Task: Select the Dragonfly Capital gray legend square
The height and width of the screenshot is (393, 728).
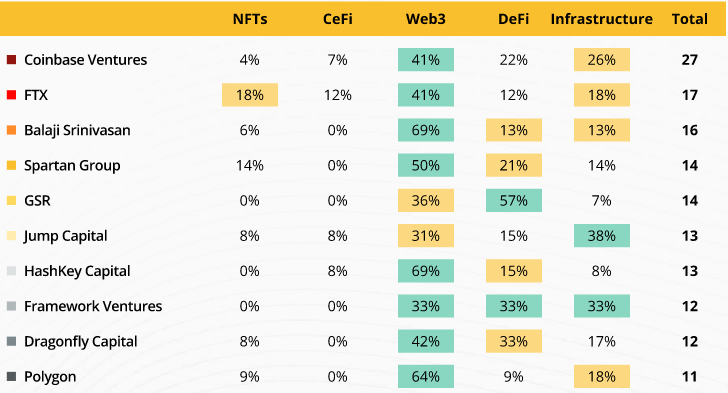Action: (x=12, y=341)
